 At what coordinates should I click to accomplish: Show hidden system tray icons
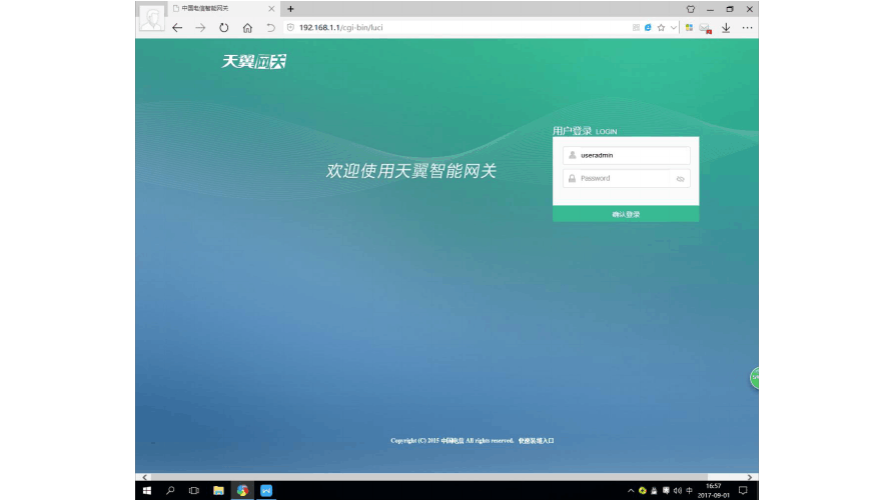[630, 490]
